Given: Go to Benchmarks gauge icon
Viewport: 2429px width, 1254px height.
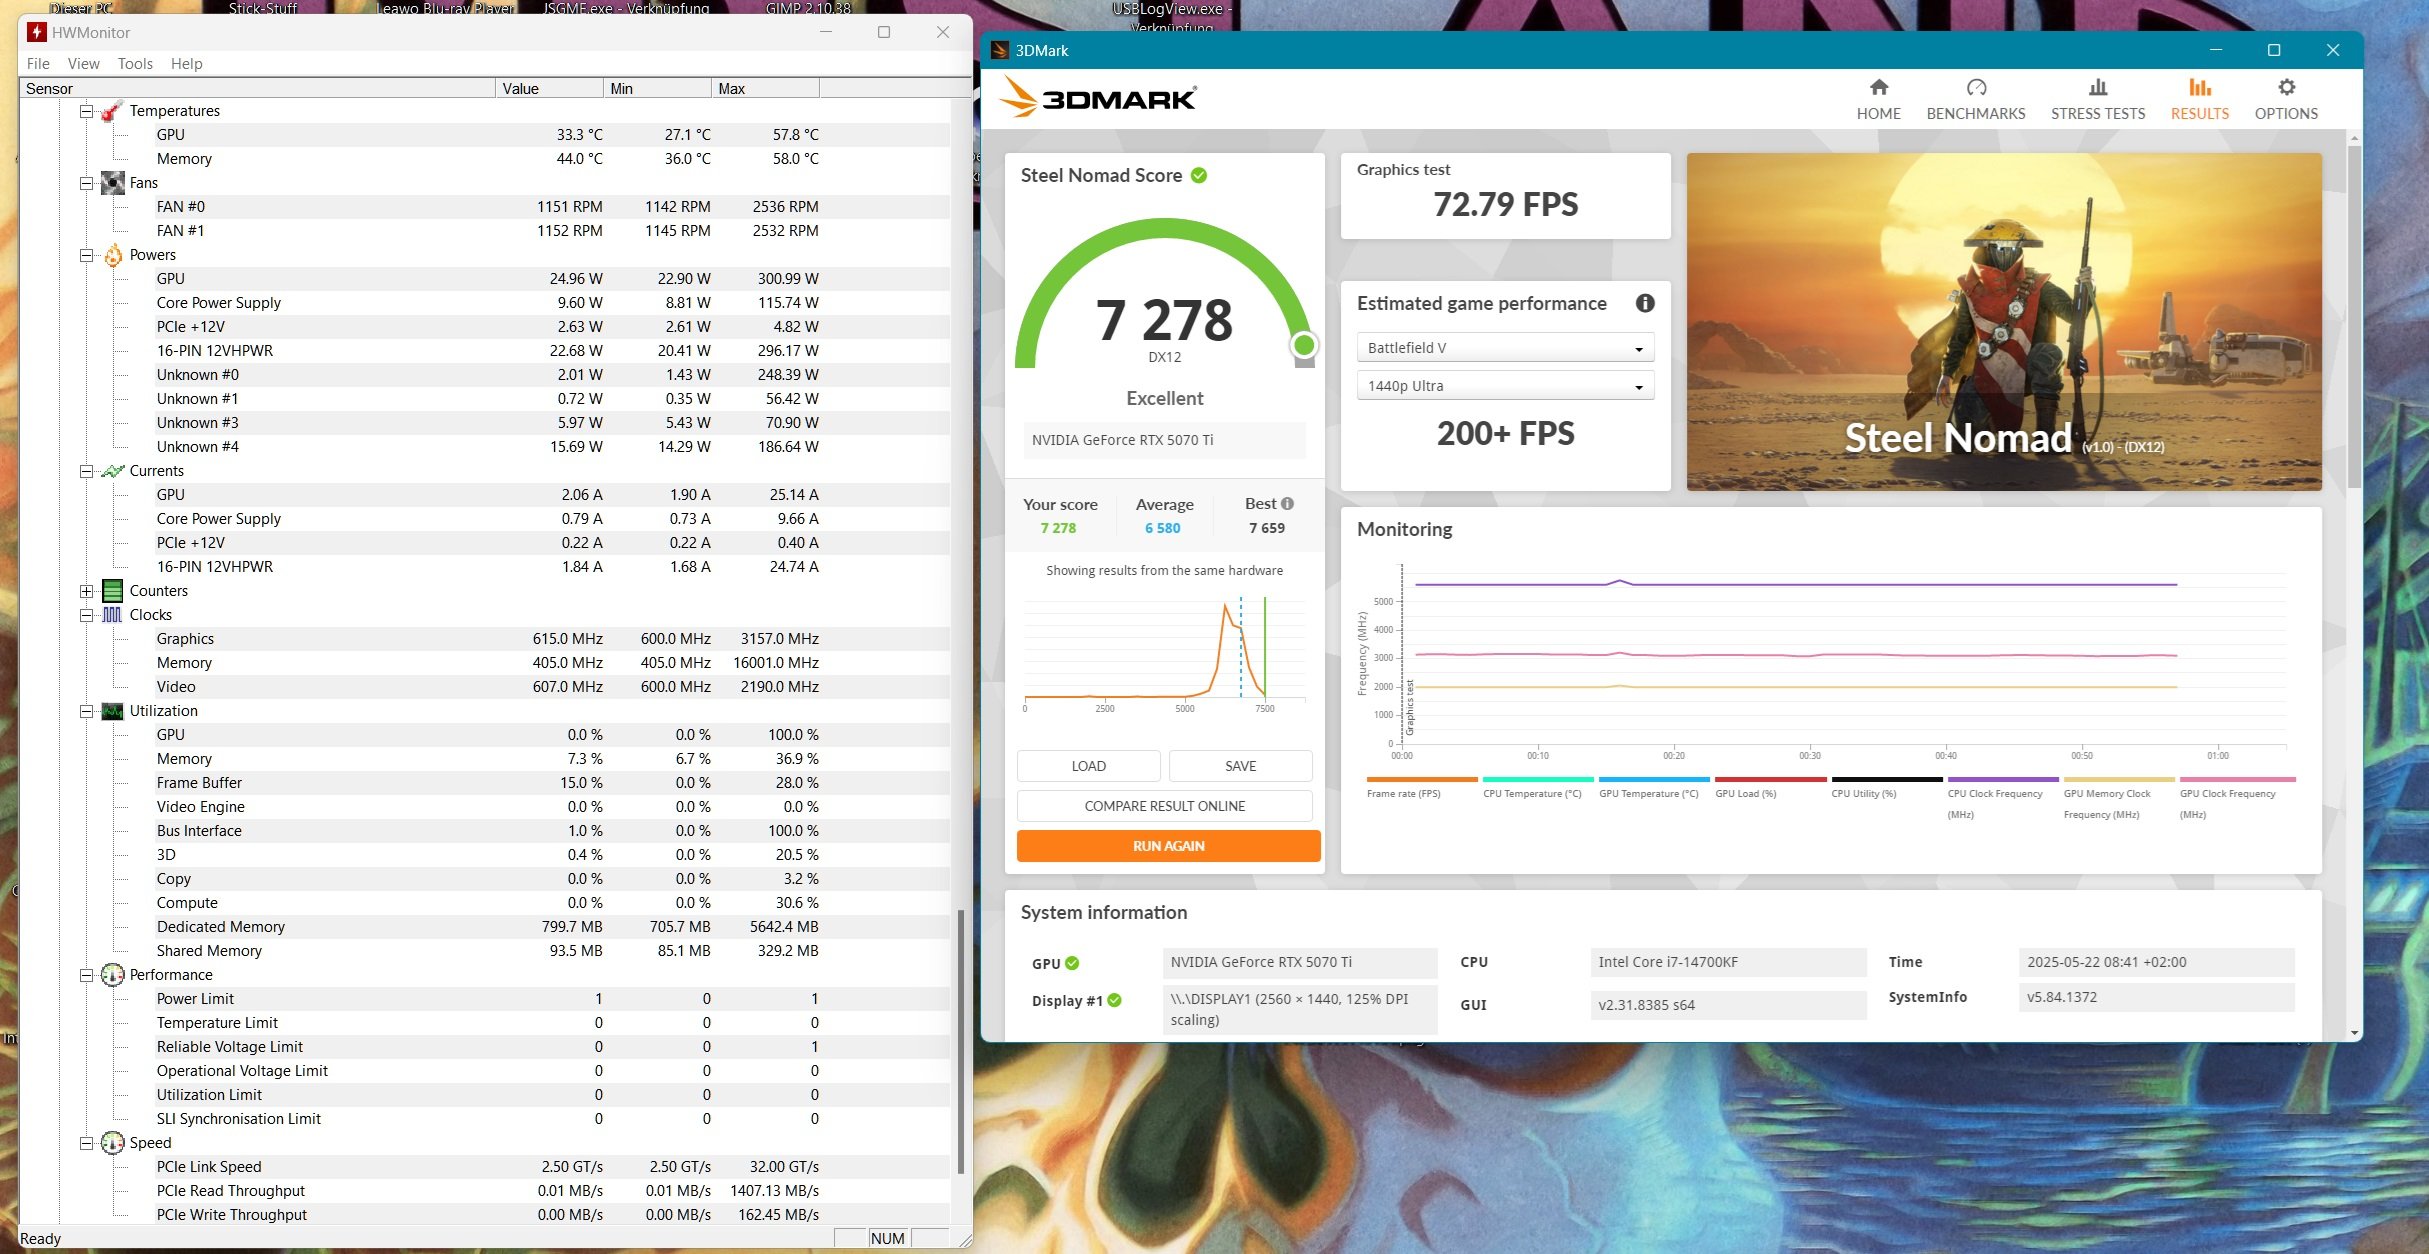Looking at the screenshot, I should (x=1975, y=88).
